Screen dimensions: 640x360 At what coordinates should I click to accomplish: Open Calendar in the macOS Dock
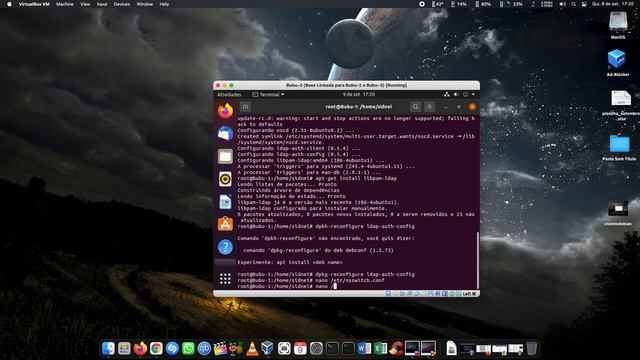click(x=300, y=348)
